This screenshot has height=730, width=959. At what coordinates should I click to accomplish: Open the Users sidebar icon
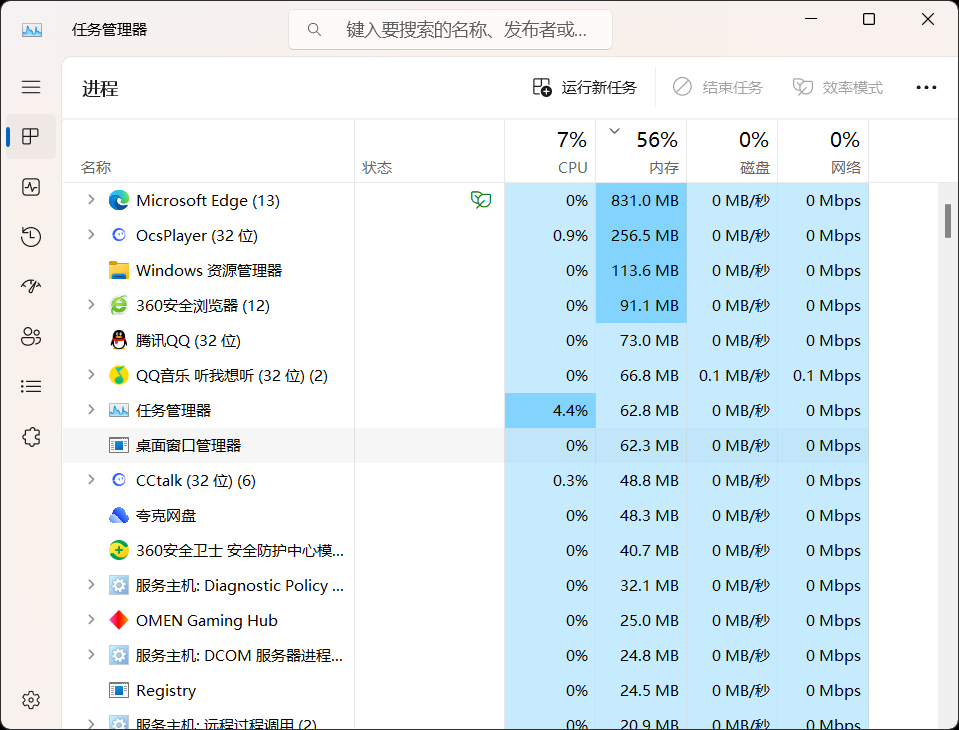coord(31,336)
